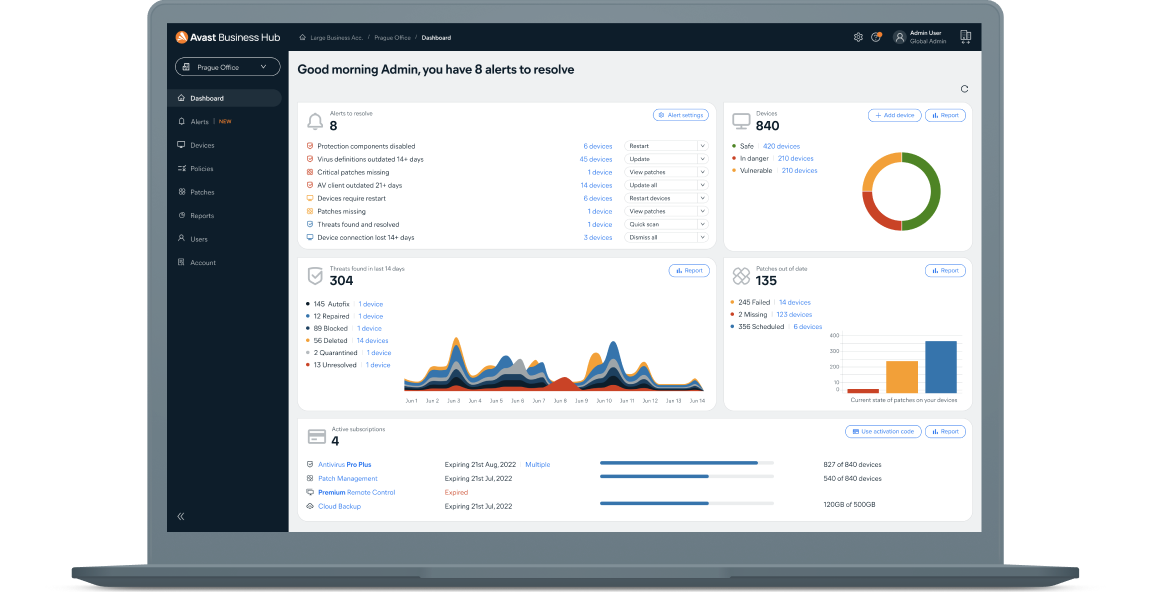The width and height of the screenshot is (1150, 592).
Task: Open the settings gear in the top bar
Action: click(x=857, y=36)
